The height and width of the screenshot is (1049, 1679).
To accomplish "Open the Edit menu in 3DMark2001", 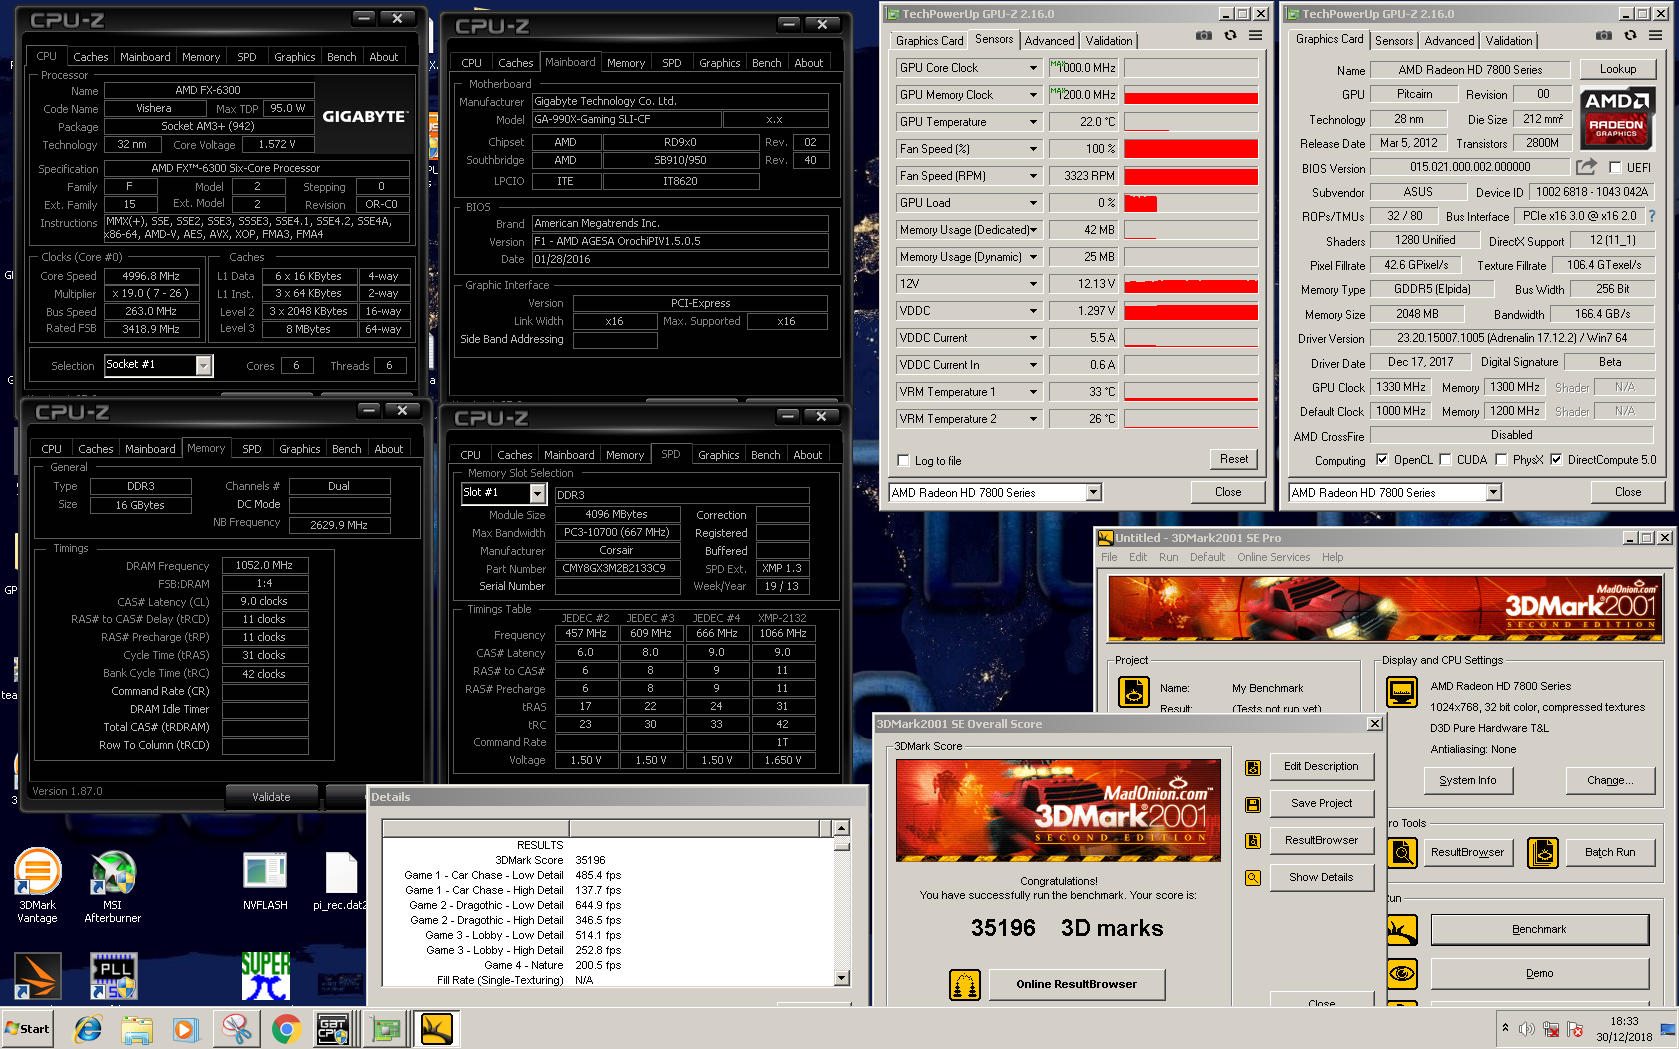I will coord(1138,558).
